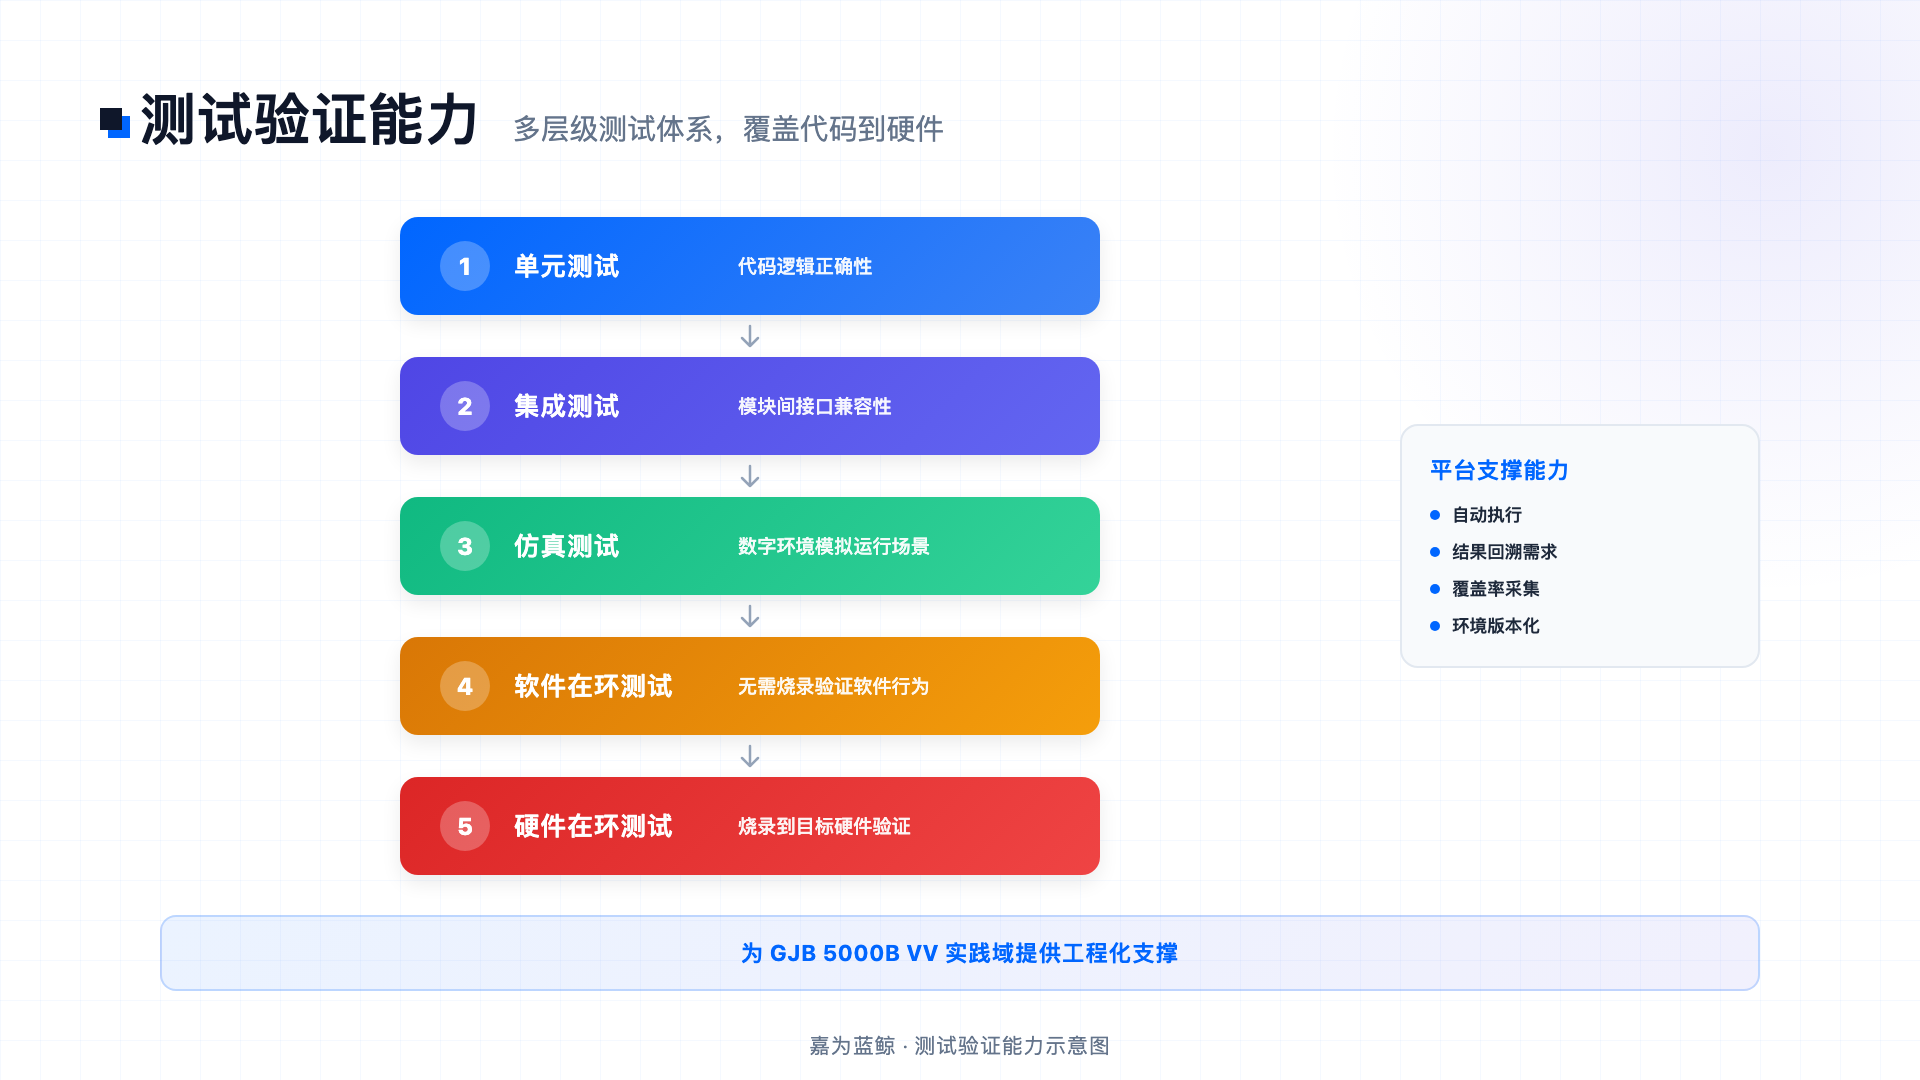This screenshot has width=1920, height=1080.
Task: Select the 环境版本化 bullet item
Action: (1485, 626)
